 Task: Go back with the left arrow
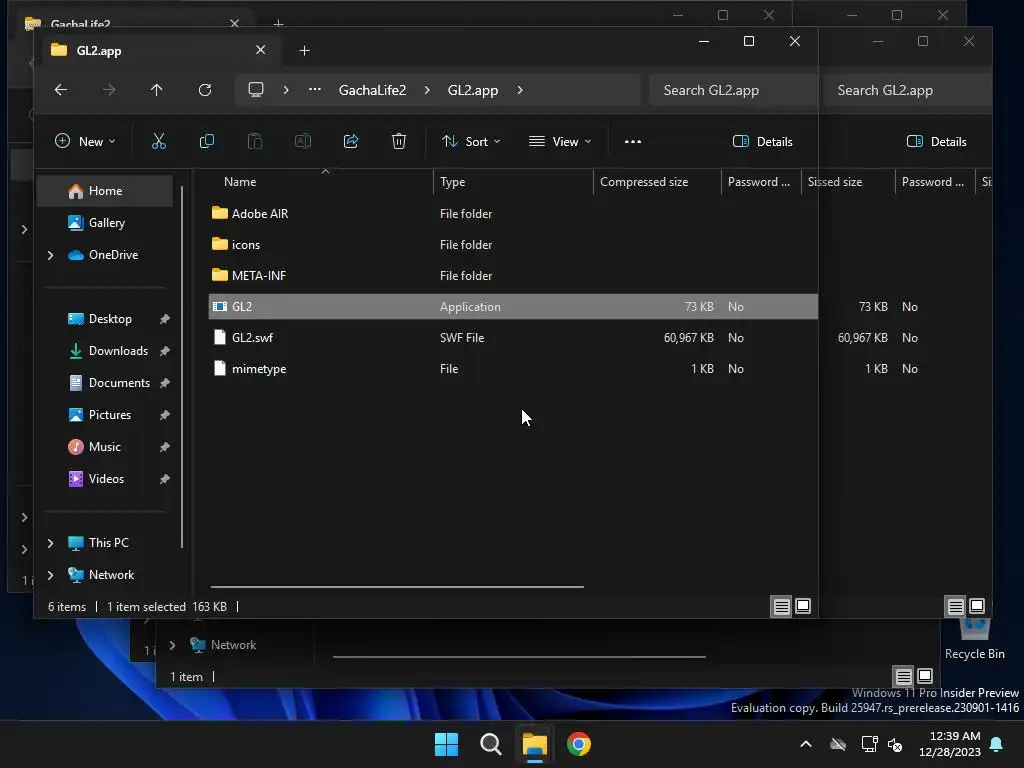tap(61, 90)
